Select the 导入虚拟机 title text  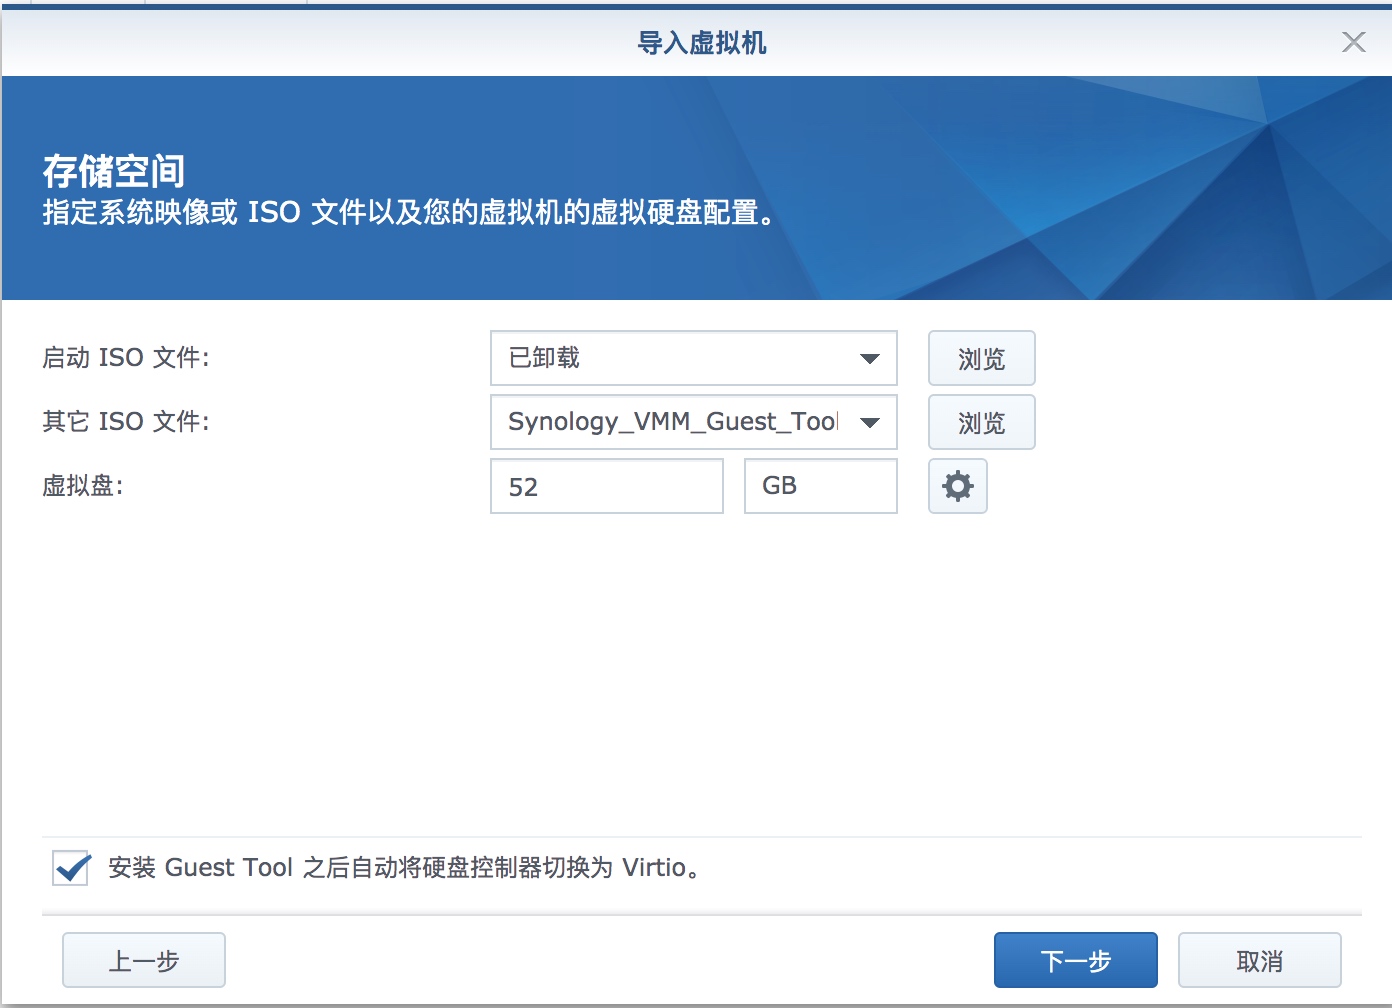pyautogui.click(x=701, y=43)
